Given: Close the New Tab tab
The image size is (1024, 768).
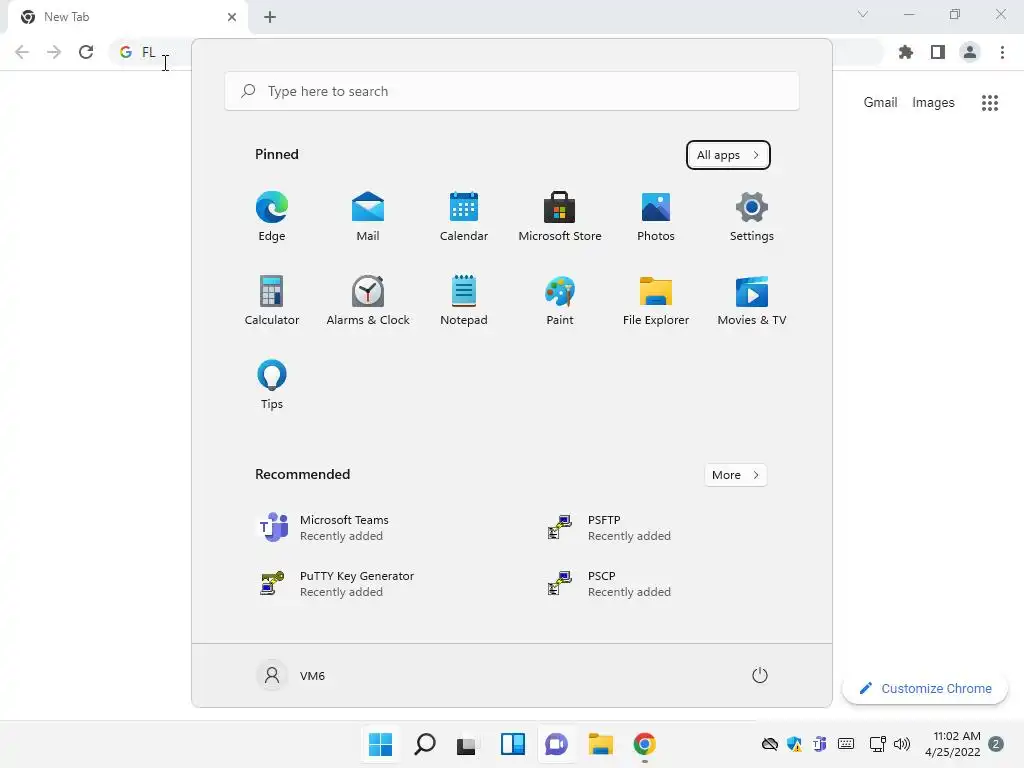Looking at the screenshot, I should pyautogui.click(x=232, y=17).
